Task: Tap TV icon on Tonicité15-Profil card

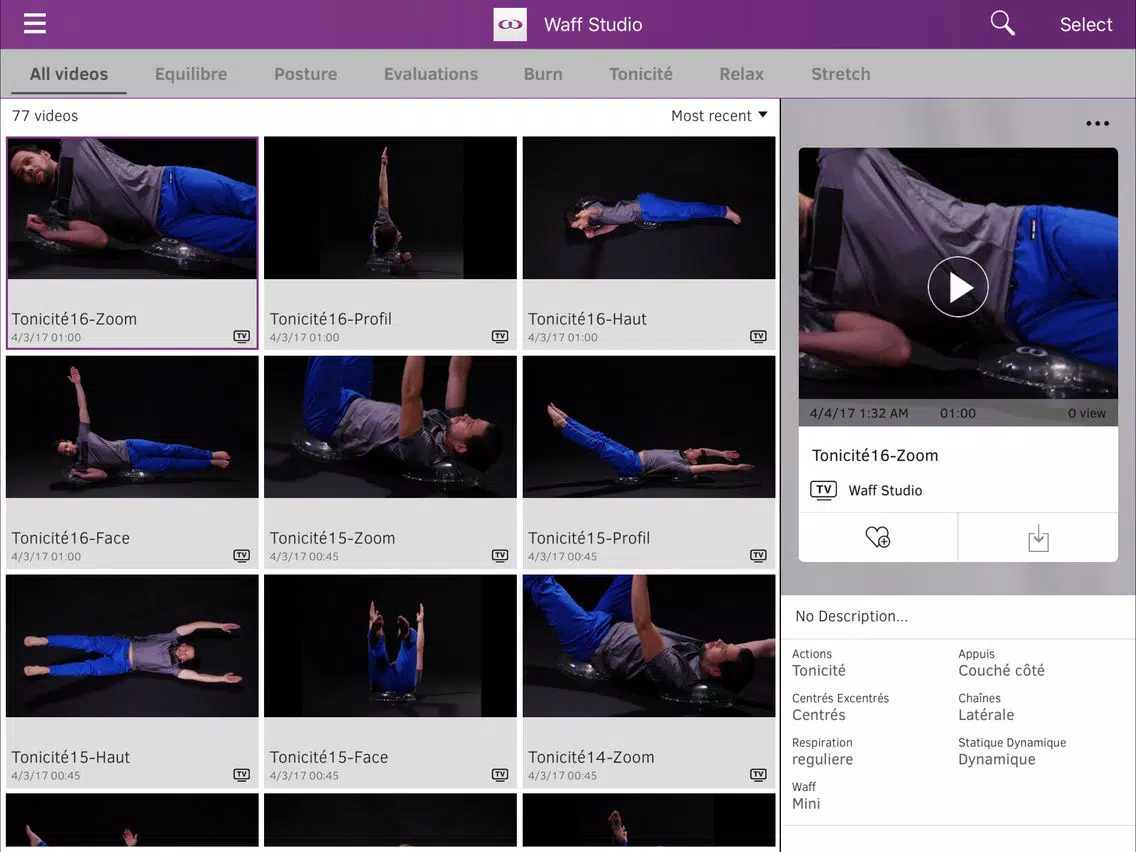Action: [x=759, y=556]
